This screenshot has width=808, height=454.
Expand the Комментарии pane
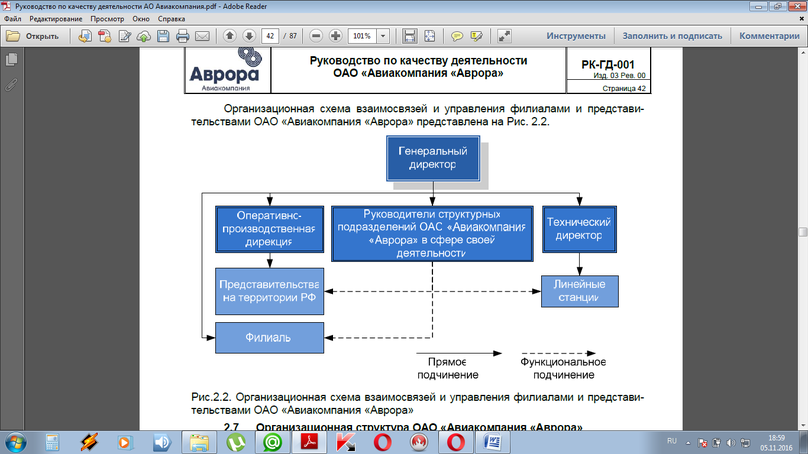point(769,36)
